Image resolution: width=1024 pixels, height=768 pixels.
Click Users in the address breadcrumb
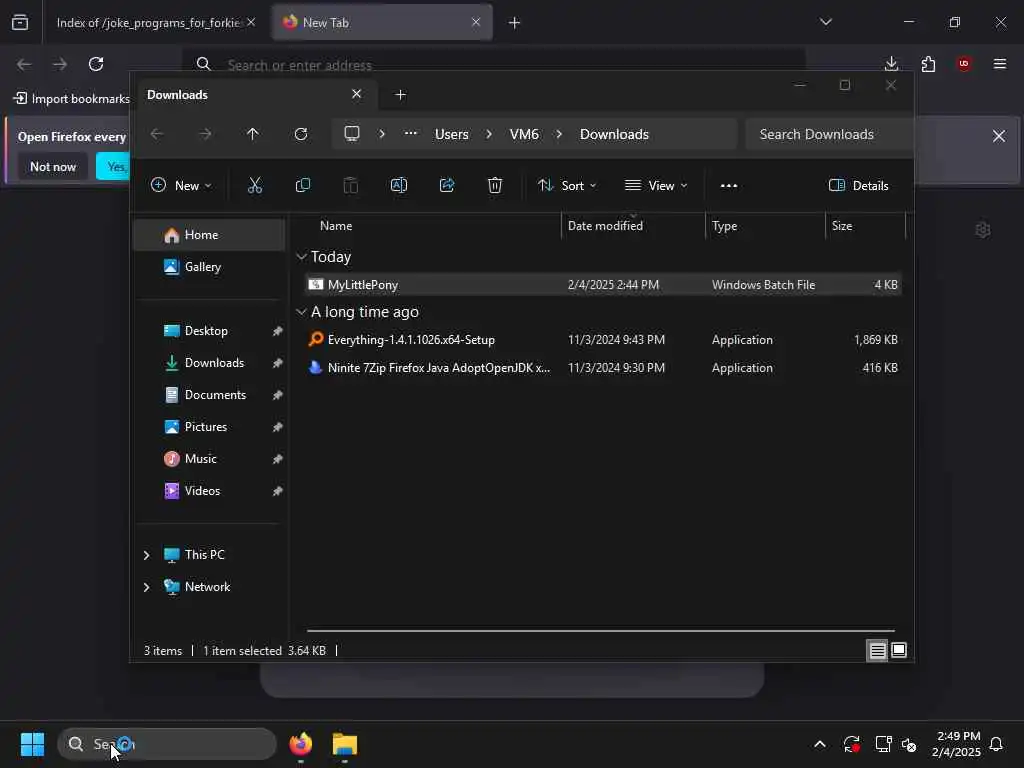click(x=451, y=134)
